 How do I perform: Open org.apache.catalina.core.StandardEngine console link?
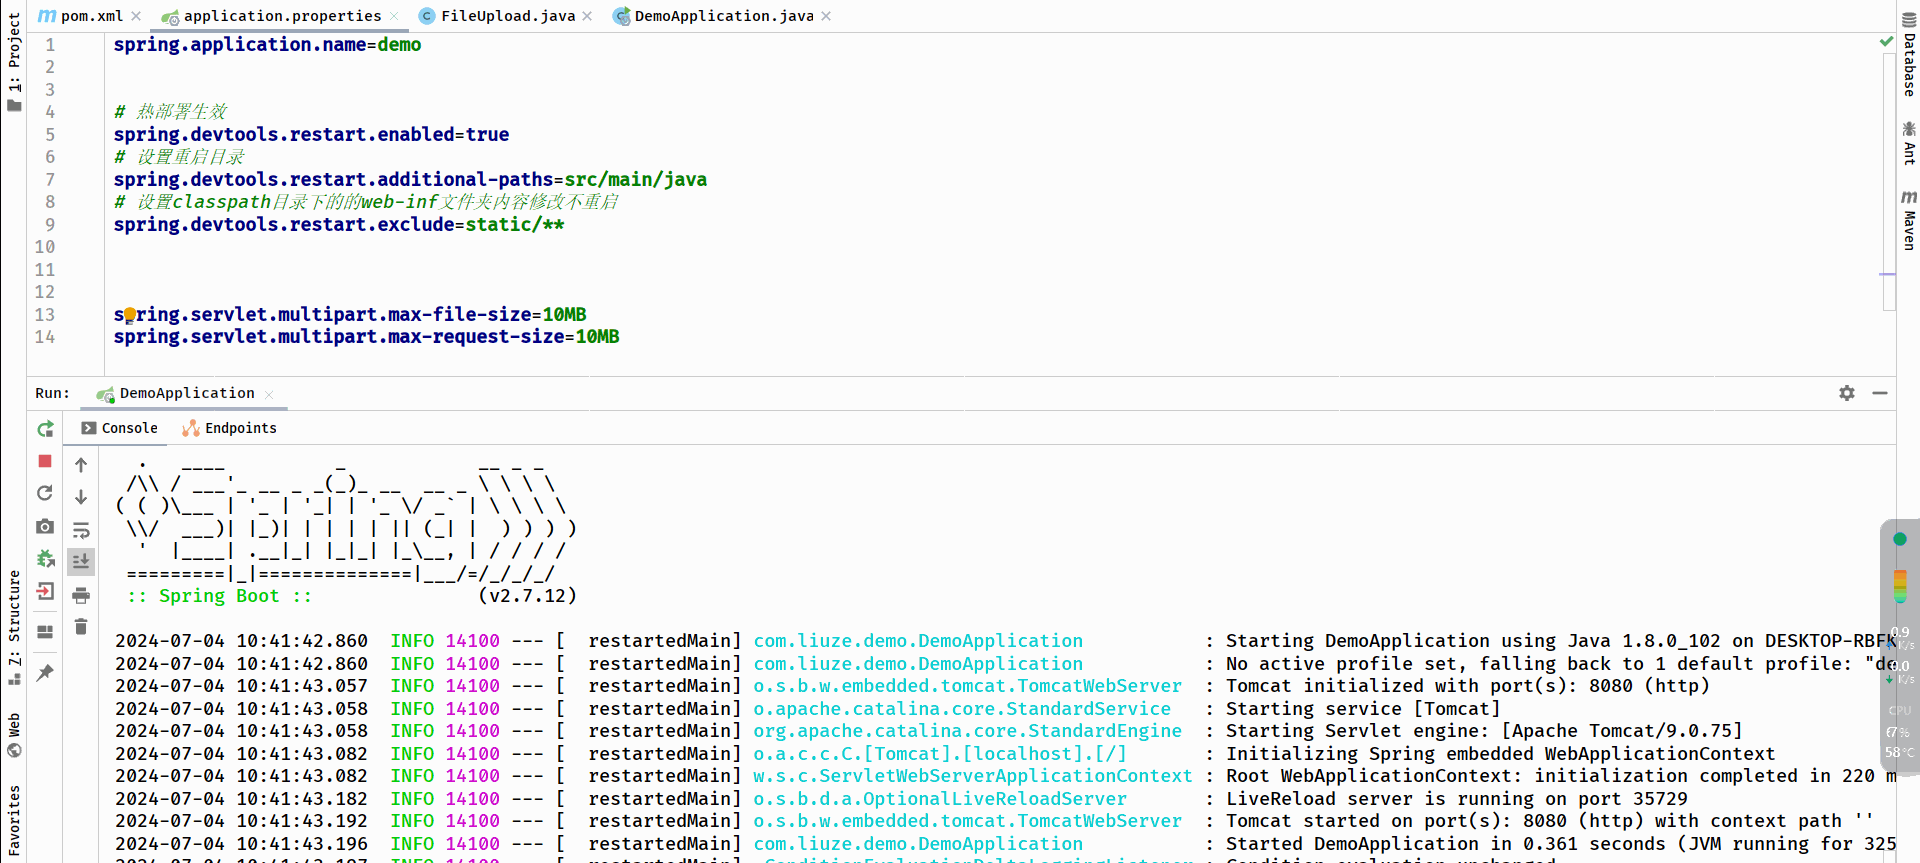967,730
